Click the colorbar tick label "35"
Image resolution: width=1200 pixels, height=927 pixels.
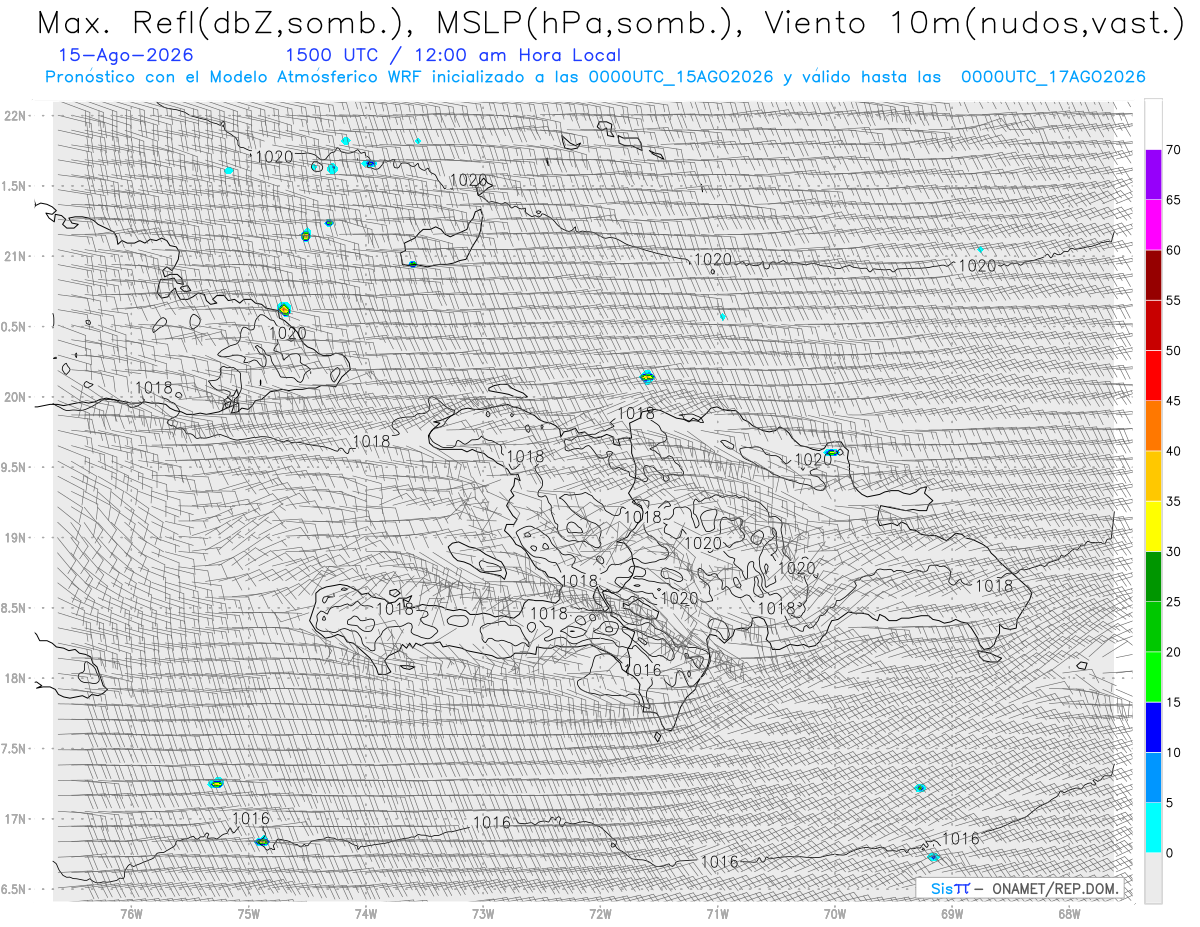[1174, 501]
